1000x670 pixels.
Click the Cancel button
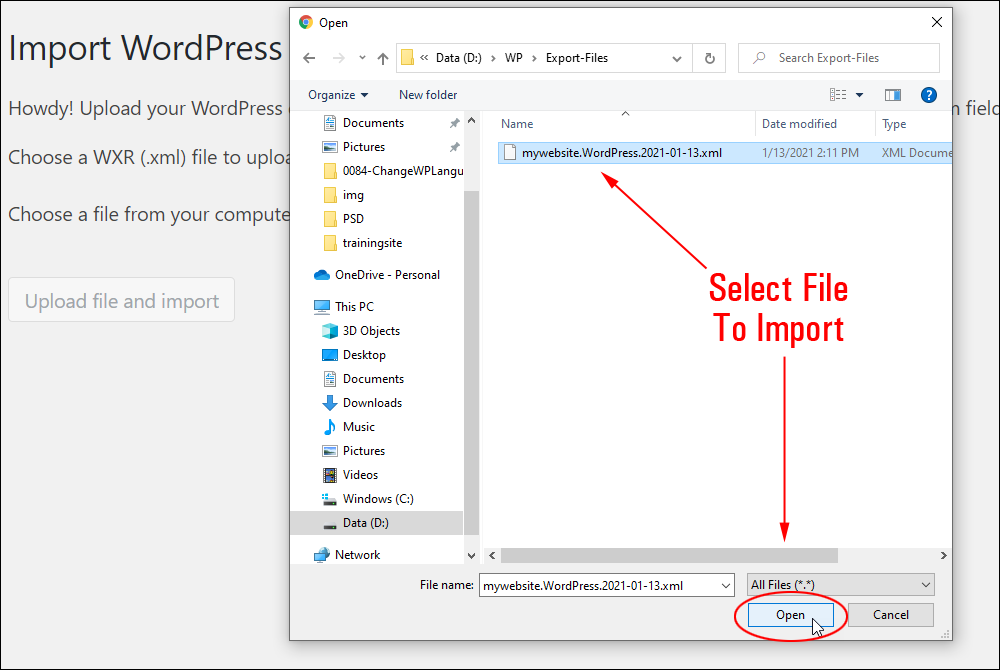click(891, 615)
